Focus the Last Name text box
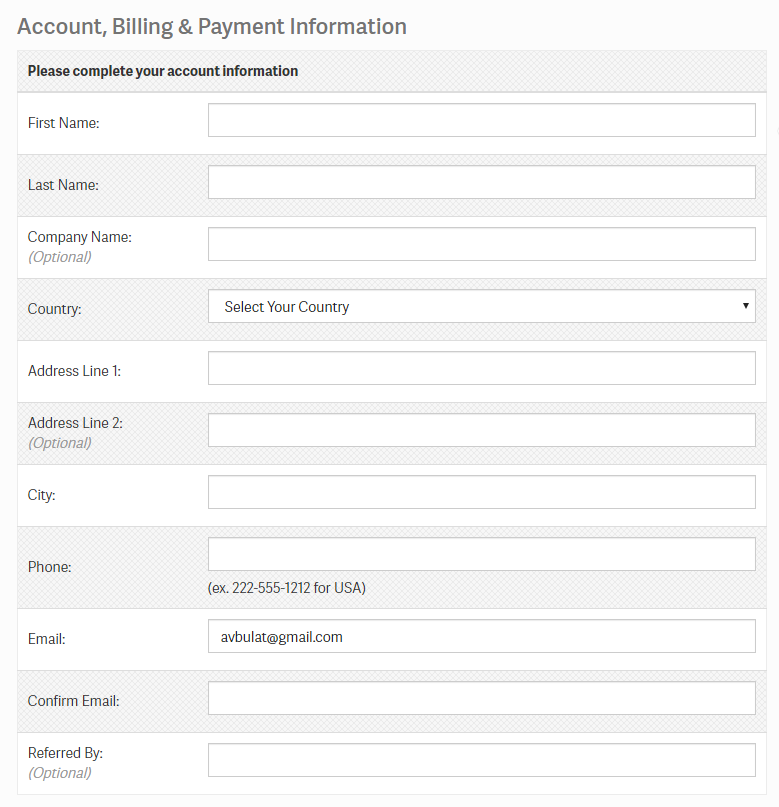Viewport: 779px width, 807px height. (x=481, y=182)
